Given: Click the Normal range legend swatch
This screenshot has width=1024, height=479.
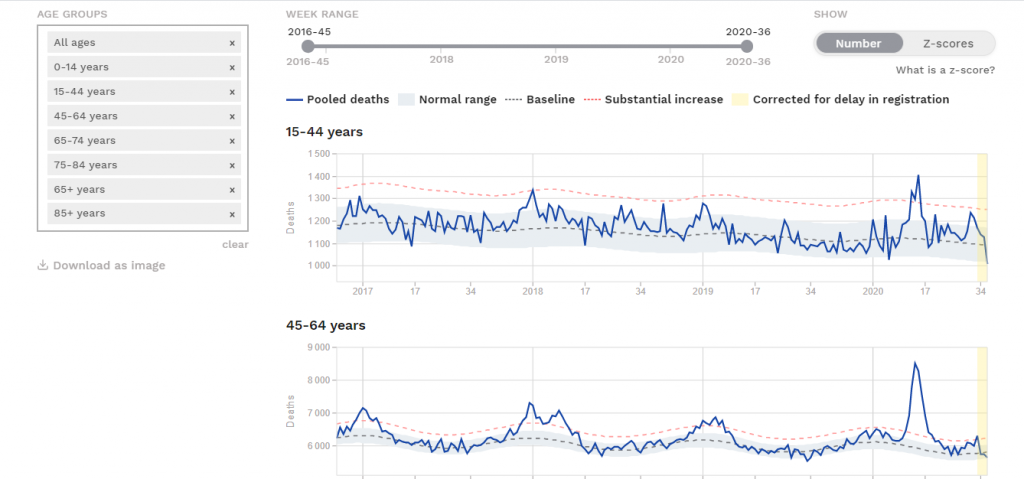Looking at the screenshot, I should coord(406,100).
